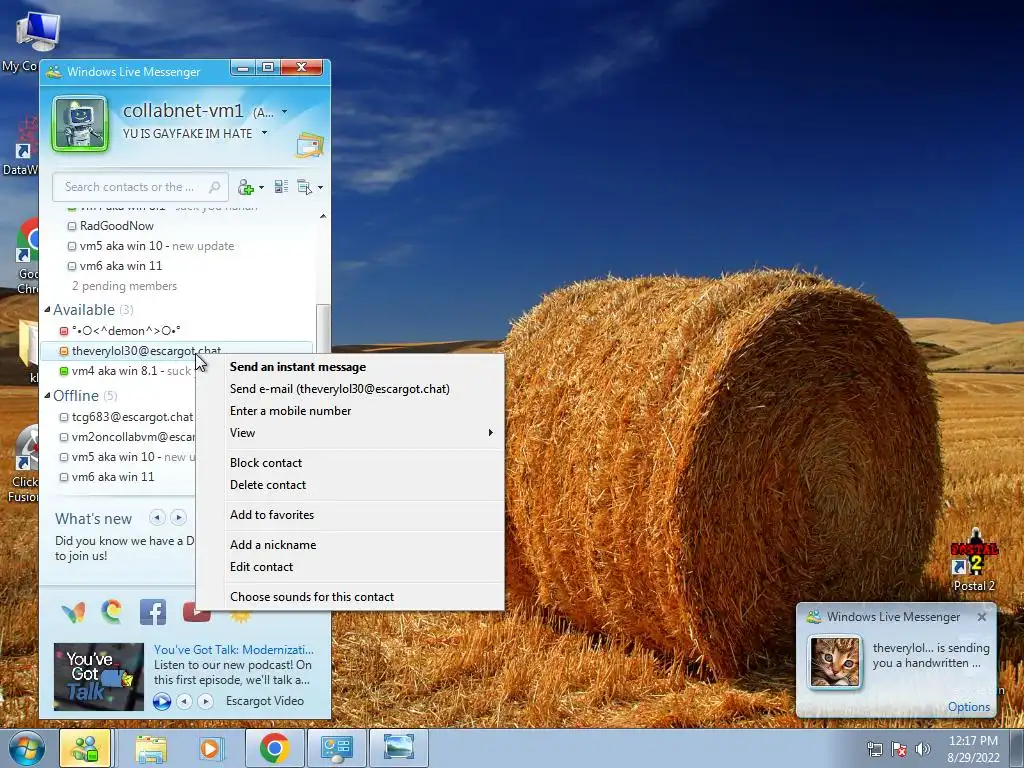
Task: Select offline contact tcg683@escargot.chat
Action: click(x=127, y=417)
